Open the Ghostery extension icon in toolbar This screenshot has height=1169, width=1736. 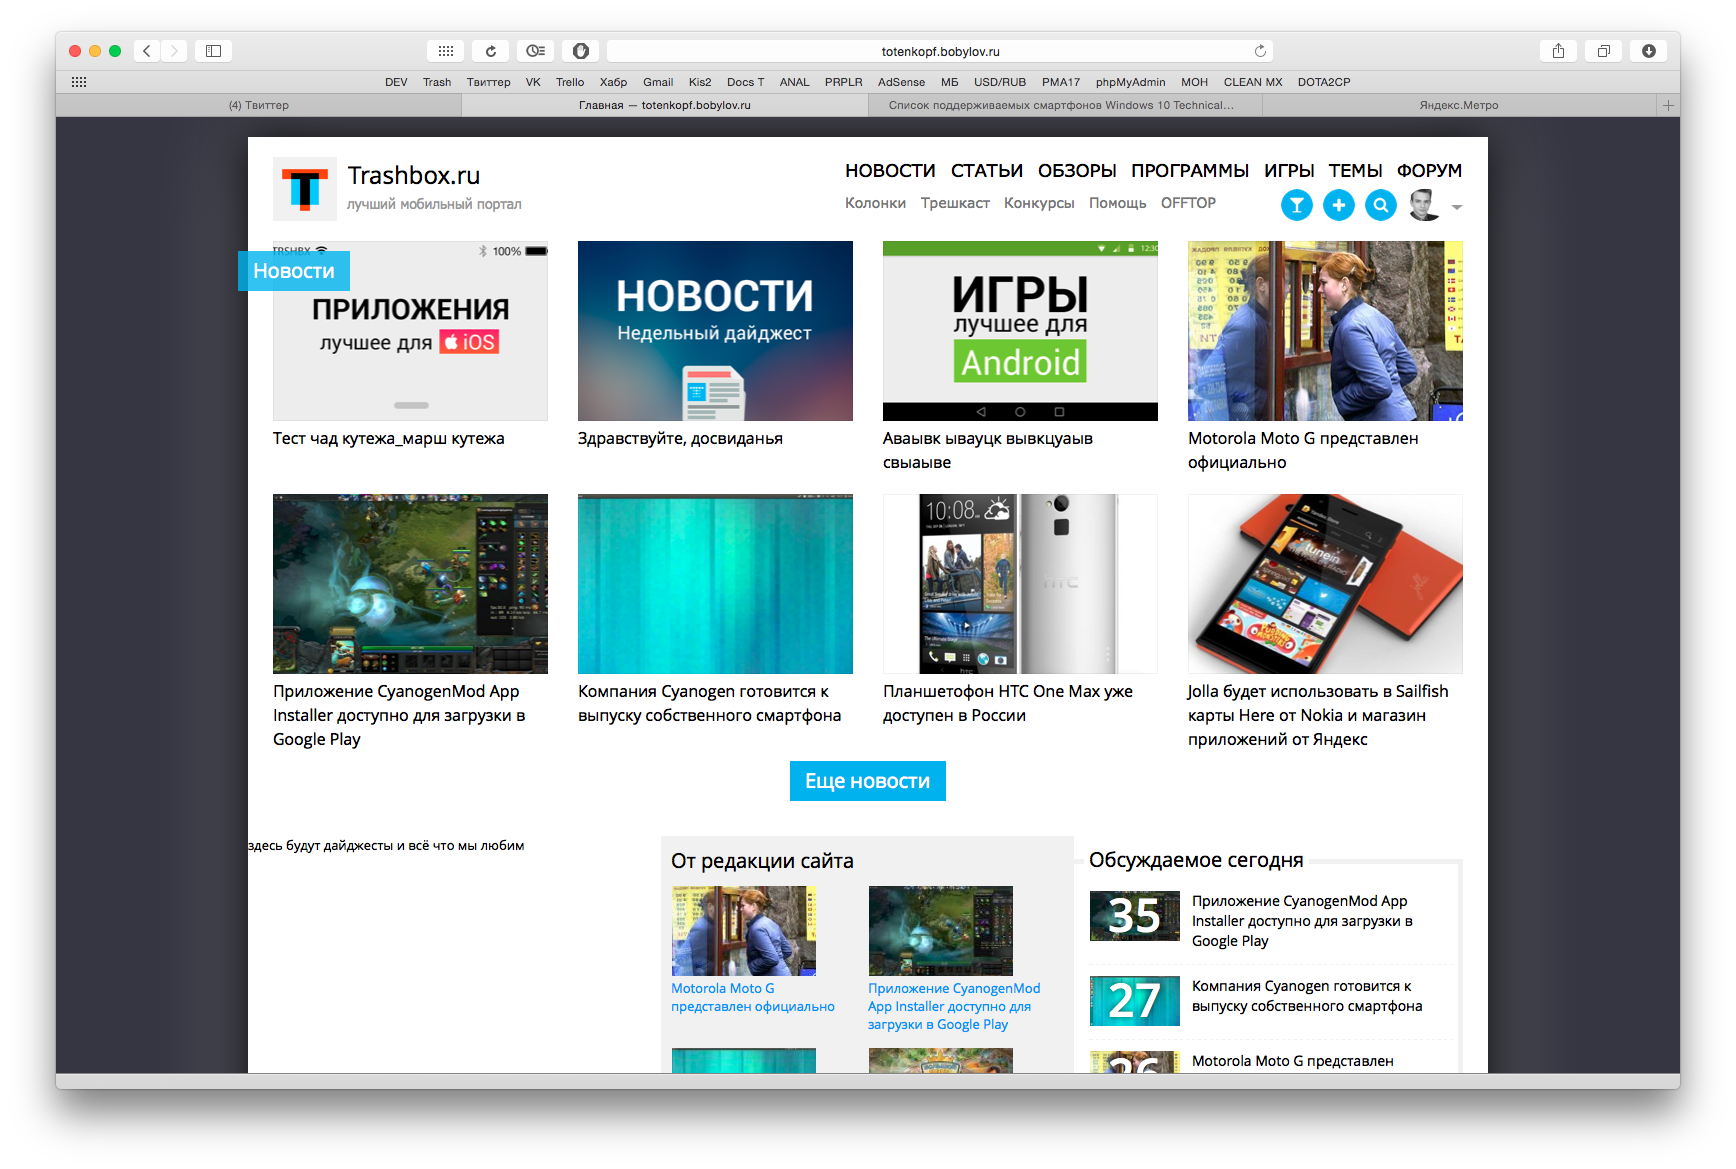[x=536, y=51]
